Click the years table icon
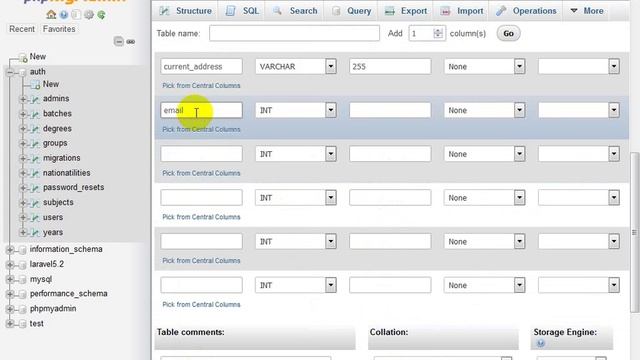Image resolution: width=640 pixels, height=360 pixels. click(36, 233)
